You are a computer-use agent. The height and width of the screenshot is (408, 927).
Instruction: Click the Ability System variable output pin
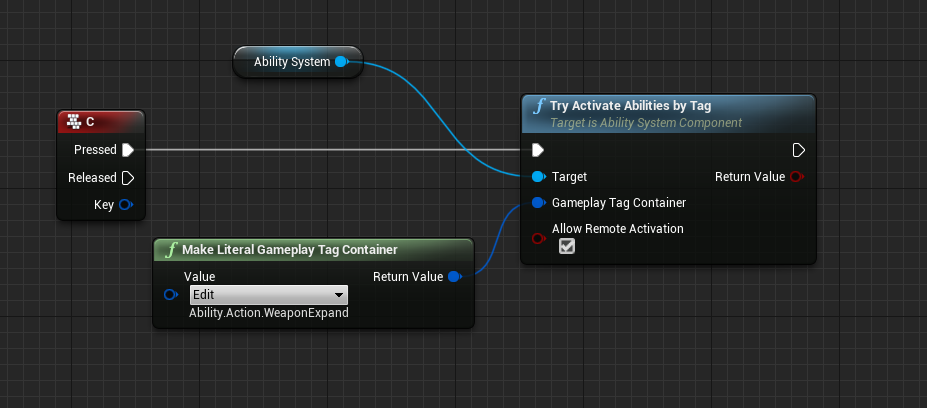(341, 61)
